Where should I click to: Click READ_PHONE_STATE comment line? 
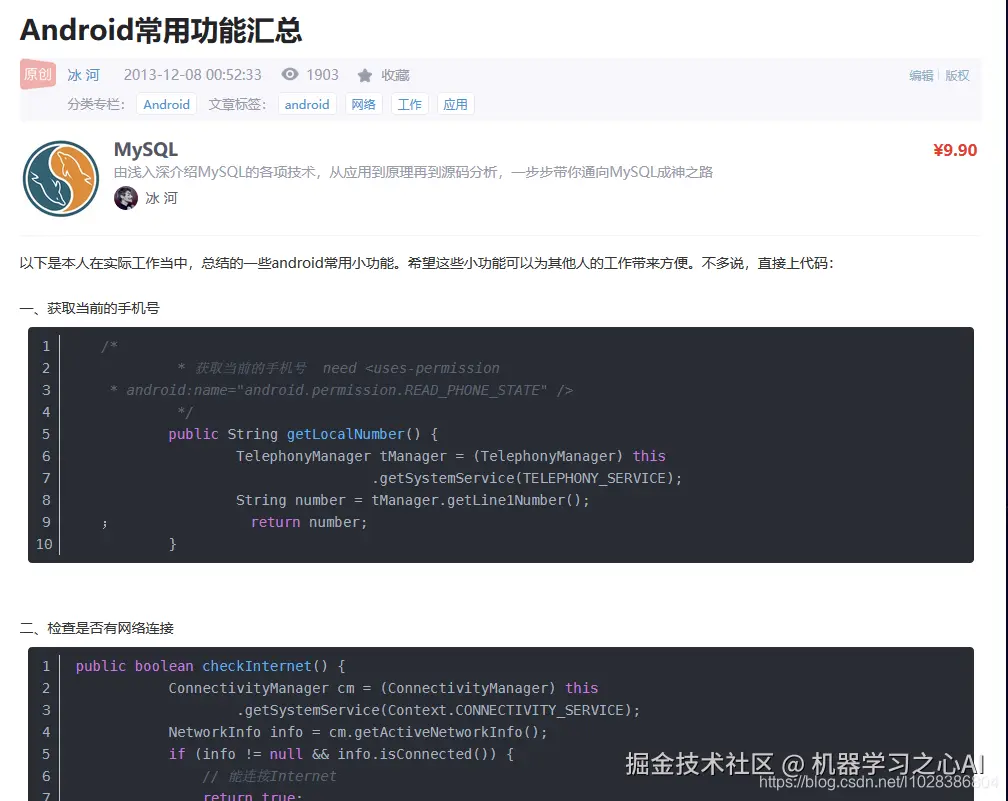pyautogui.click(x=341, y=390)
